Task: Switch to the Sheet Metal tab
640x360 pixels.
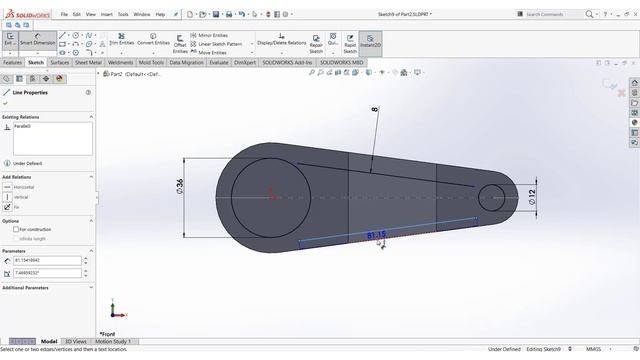Action: pos(88,63)
